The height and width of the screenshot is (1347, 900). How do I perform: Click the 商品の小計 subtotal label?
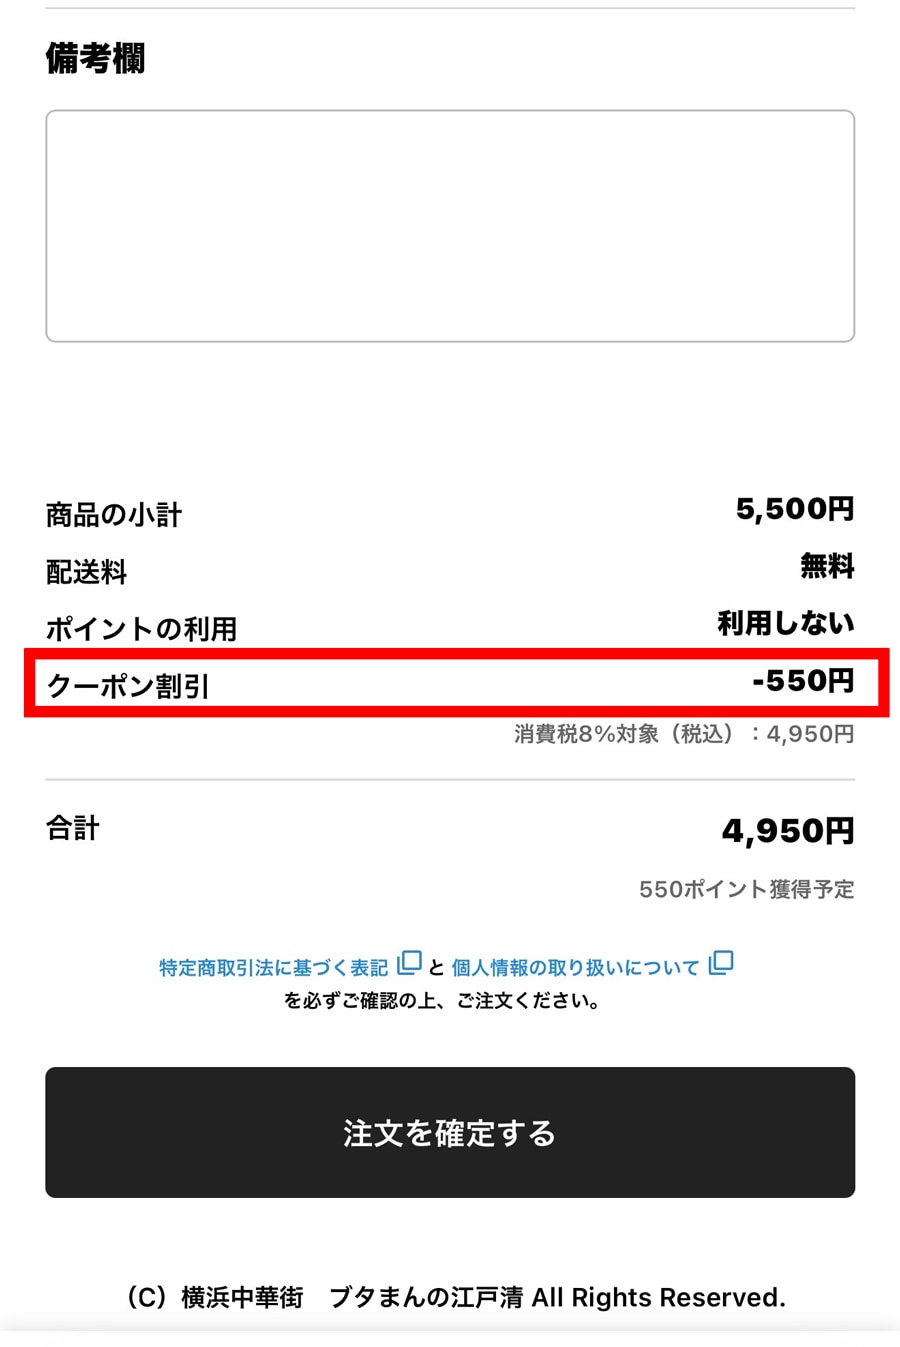(113, 514)
